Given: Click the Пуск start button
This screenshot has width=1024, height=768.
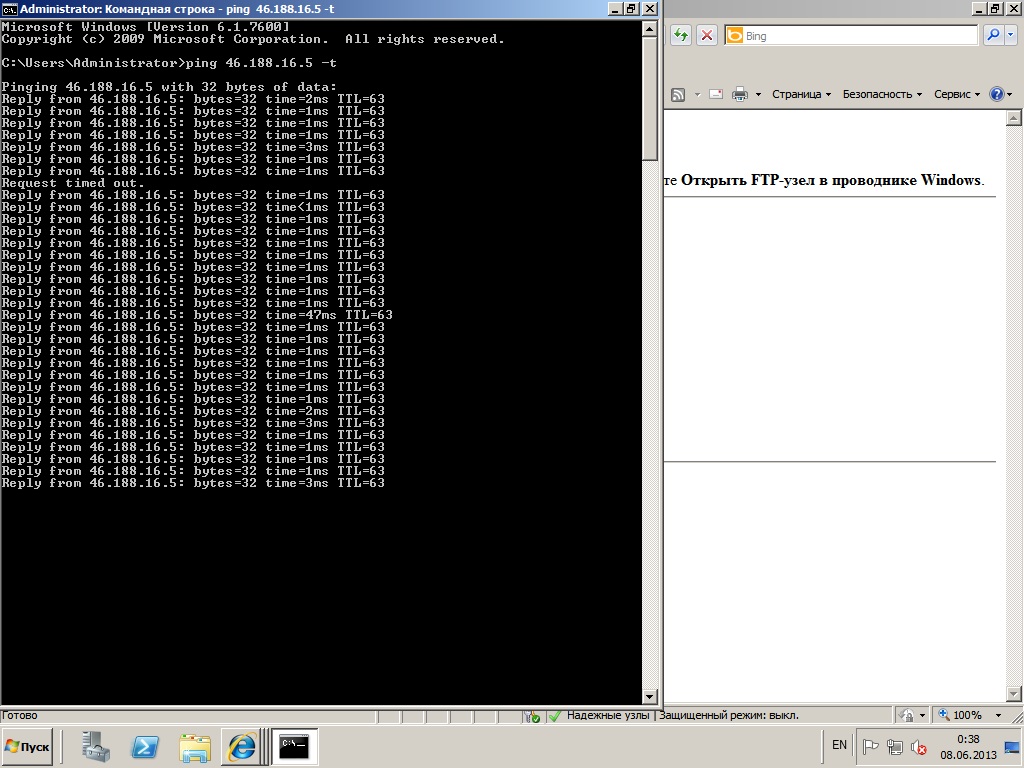Looking at the screenshot, I should tap(28, 746).
